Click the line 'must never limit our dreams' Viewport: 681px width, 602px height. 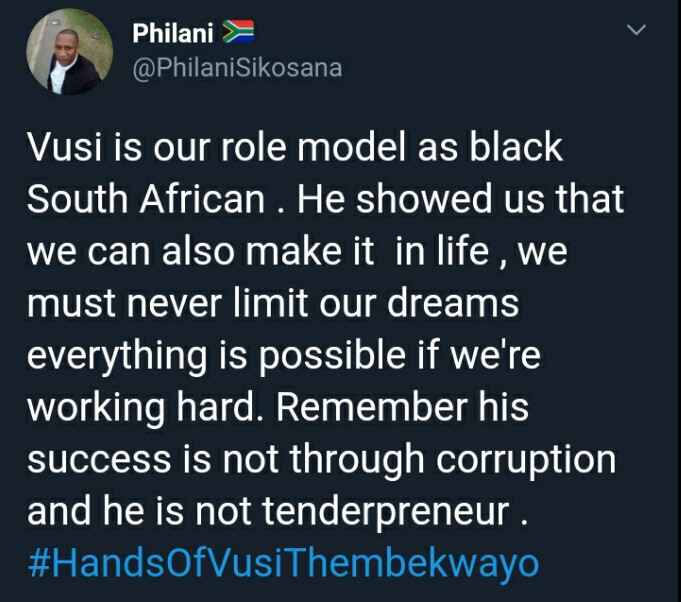point(273,303)
